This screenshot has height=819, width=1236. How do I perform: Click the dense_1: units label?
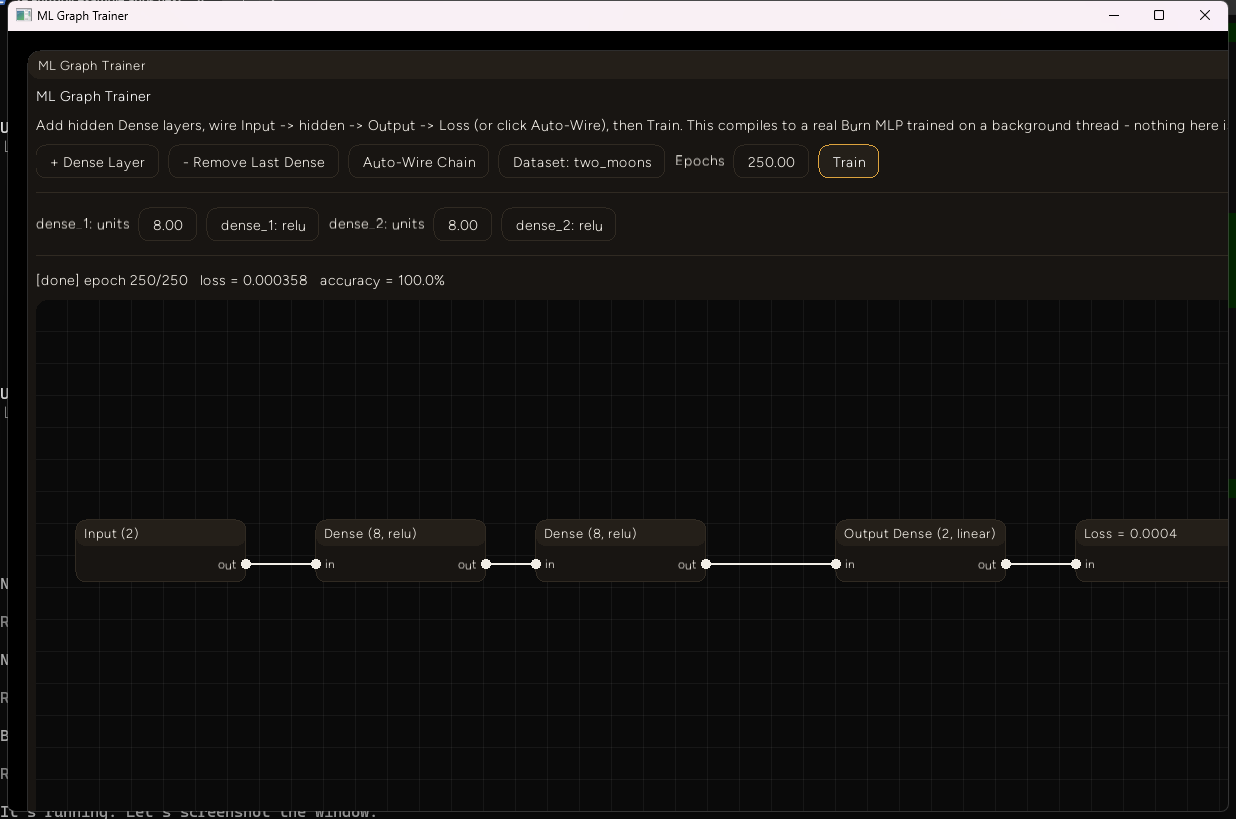(x=83, y=224)
